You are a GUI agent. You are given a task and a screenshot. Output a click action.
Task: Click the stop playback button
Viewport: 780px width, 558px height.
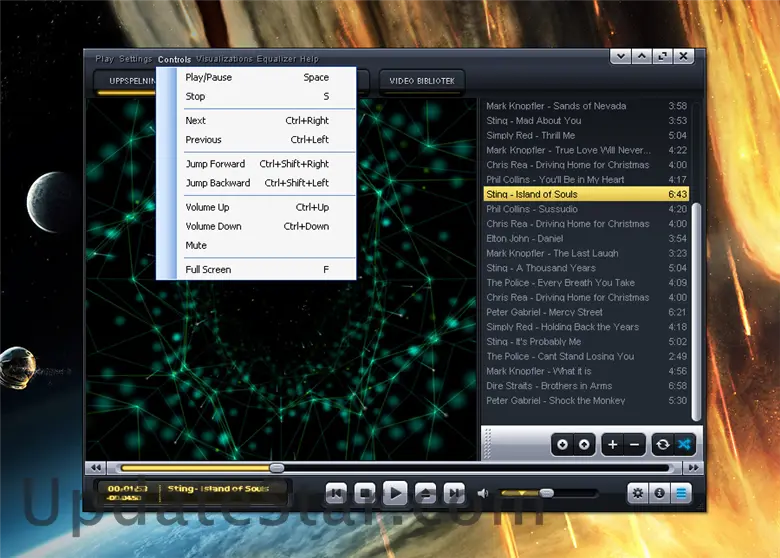tap(365, 493)
